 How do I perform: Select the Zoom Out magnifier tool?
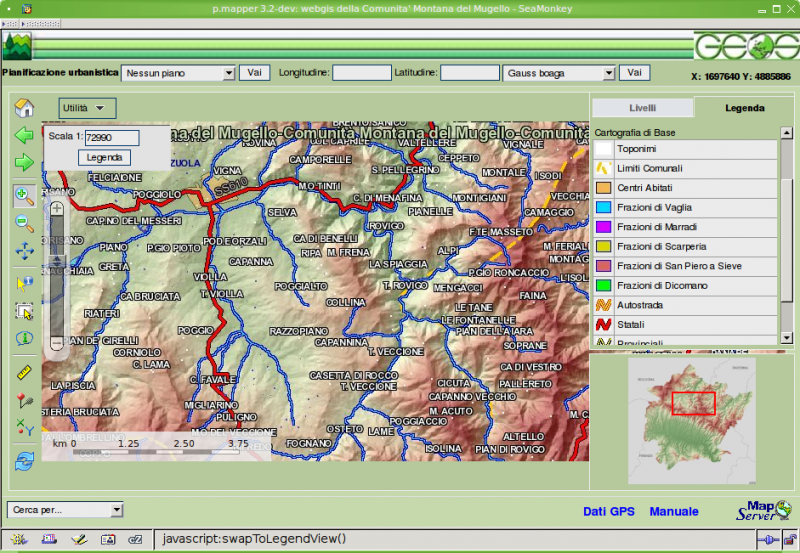pos(25,224)
